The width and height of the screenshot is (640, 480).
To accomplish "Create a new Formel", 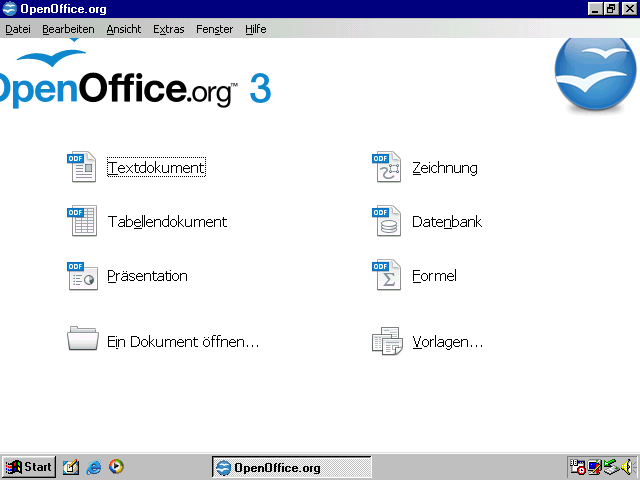I will [434, 276].
